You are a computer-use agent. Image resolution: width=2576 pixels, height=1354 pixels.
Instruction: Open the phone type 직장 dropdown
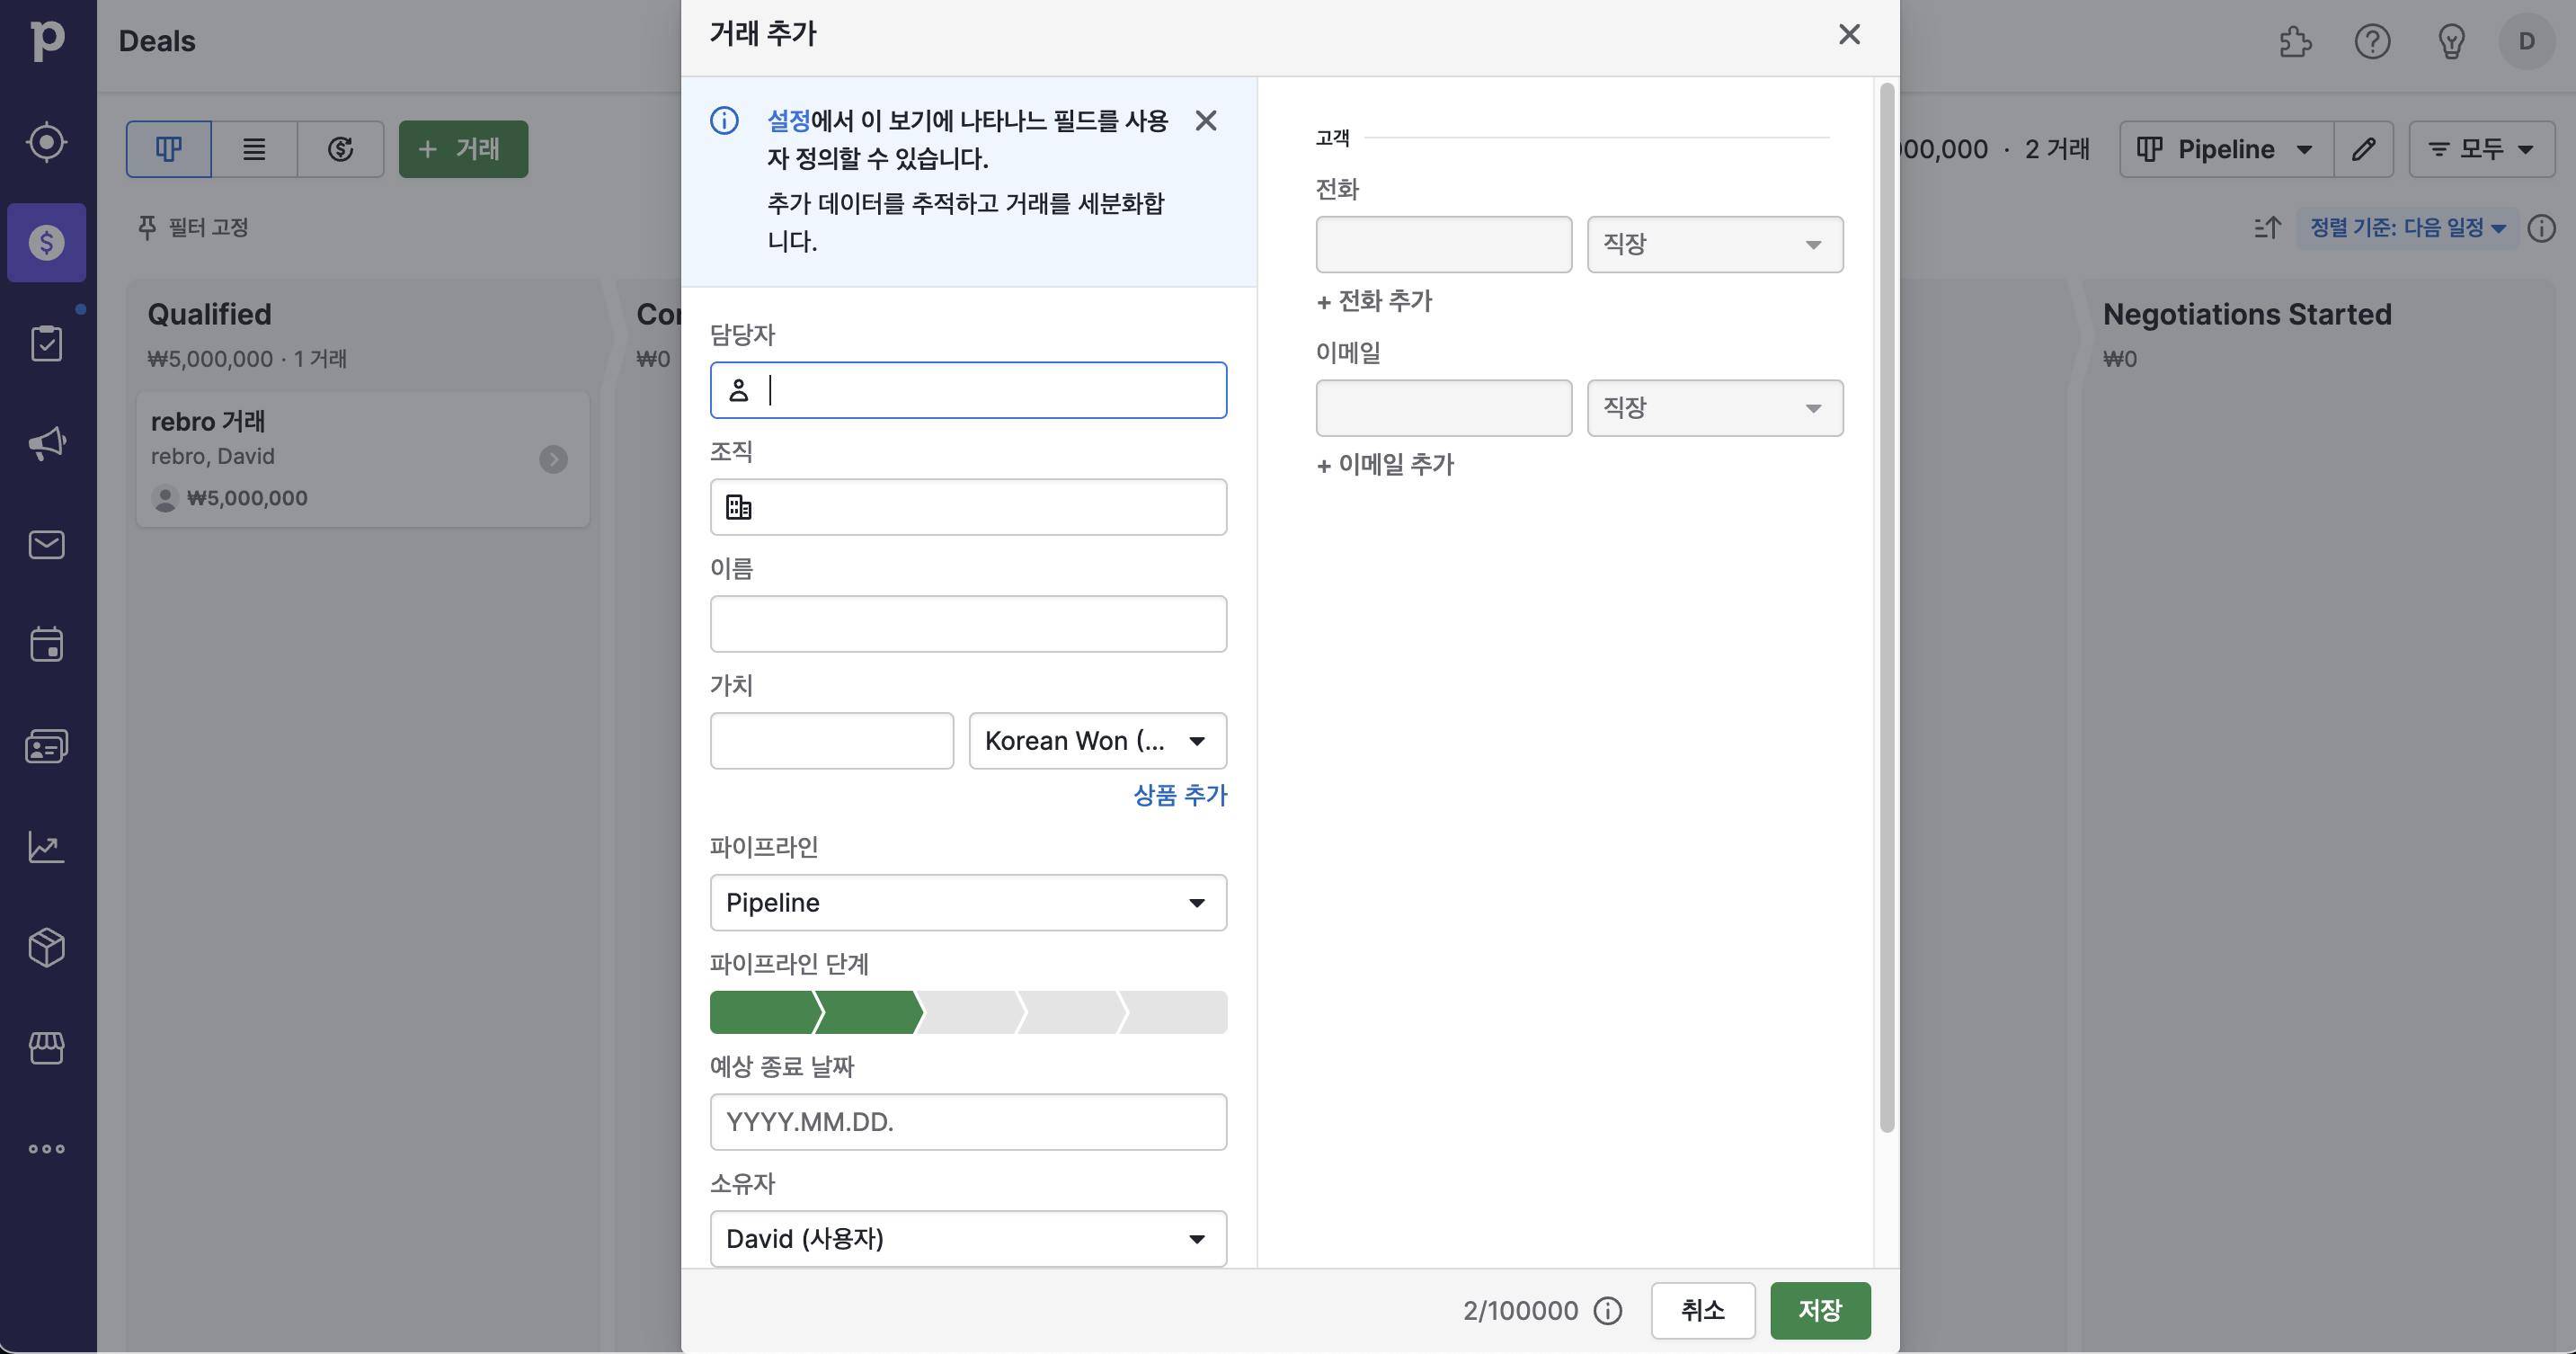coord(1714,244)
